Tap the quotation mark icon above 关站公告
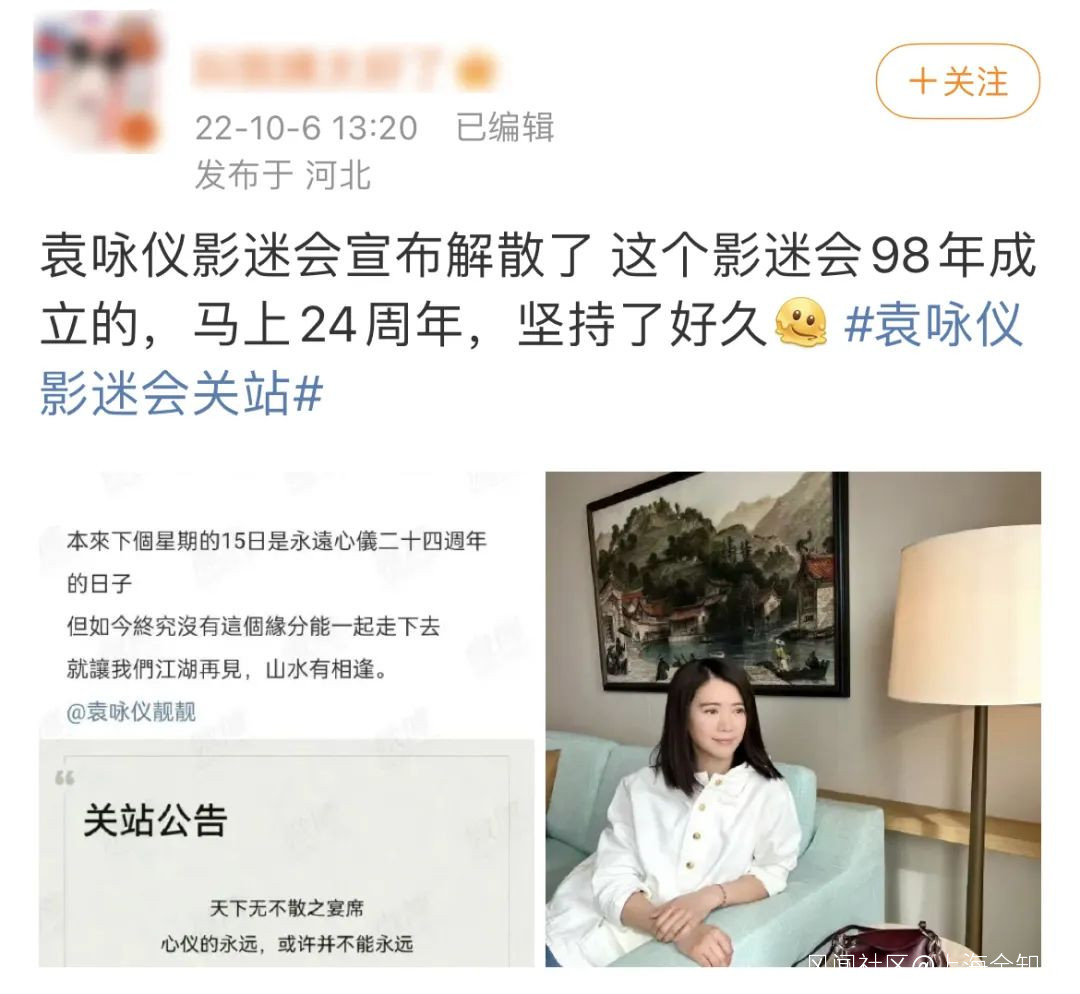This screenshot has height=994, width=1080. click(x=65, y=778)
